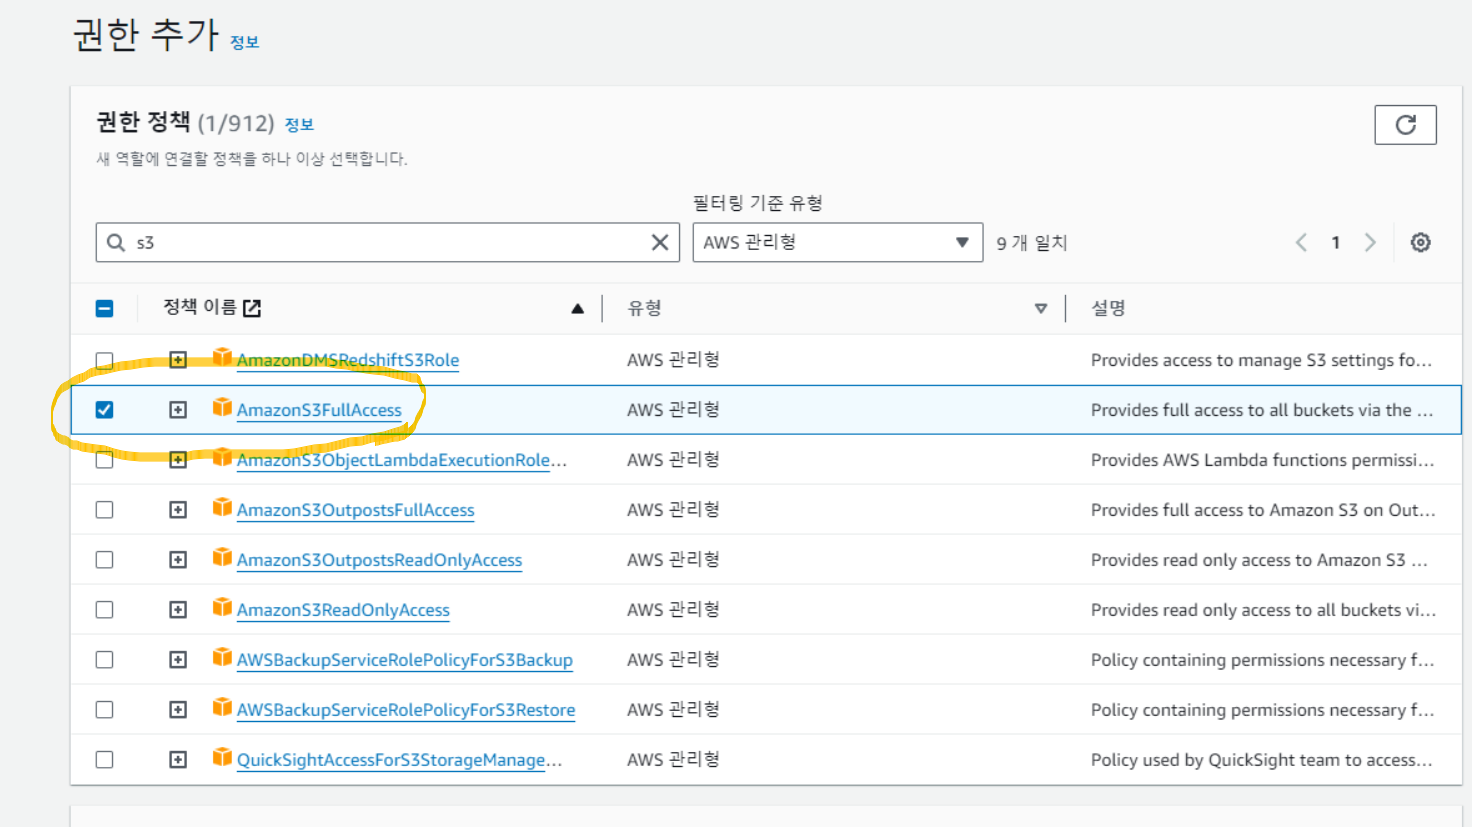Click the 유형 column header label
This screenshot has width=1472, height=827.
tap(644, 308)
